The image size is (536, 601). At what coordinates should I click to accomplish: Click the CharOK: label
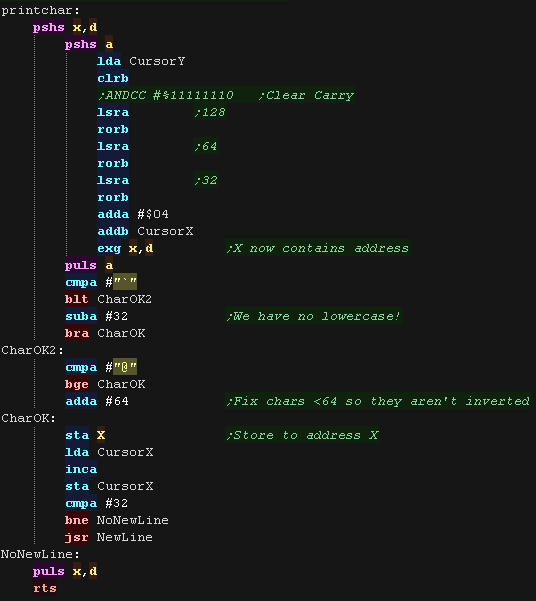tap(28, 418)
